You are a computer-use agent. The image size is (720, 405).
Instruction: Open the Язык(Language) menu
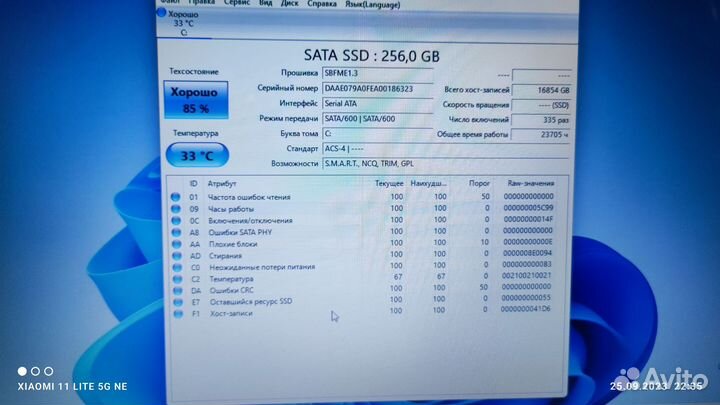click(372, 5)
